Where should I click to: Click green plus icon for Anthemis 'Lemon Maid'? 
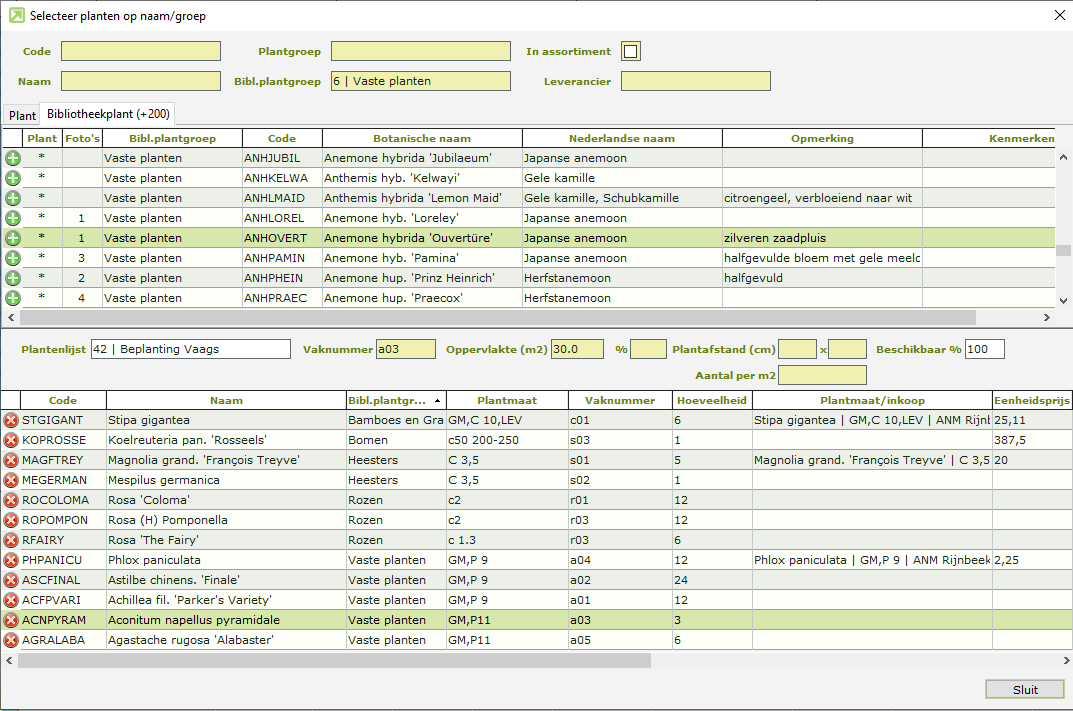click(12, 198)
